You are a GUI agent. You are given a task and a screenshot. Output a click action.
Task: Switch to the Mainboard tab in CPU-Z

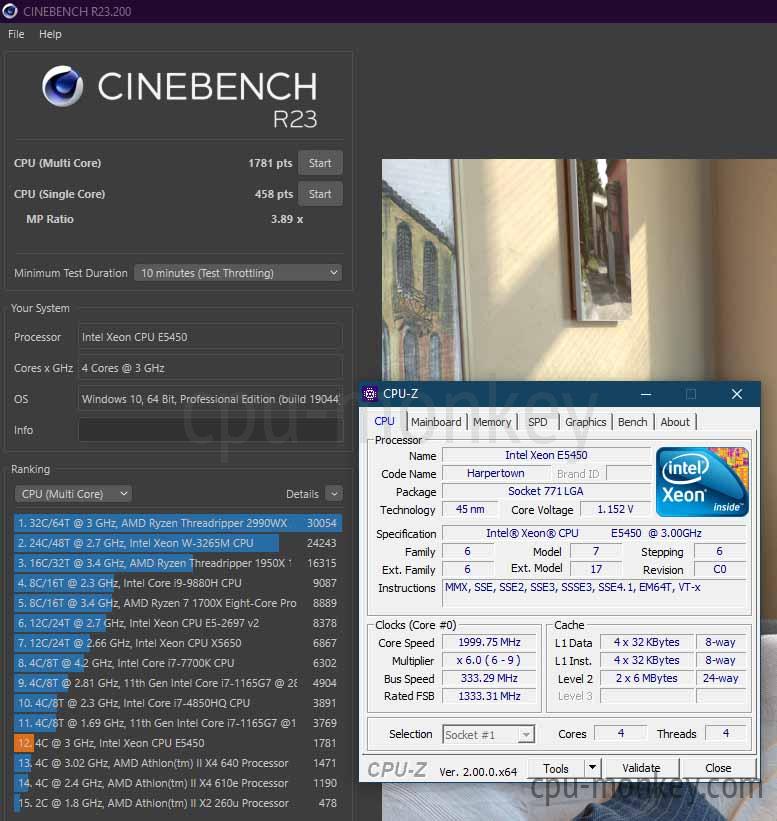pos(436,422)
